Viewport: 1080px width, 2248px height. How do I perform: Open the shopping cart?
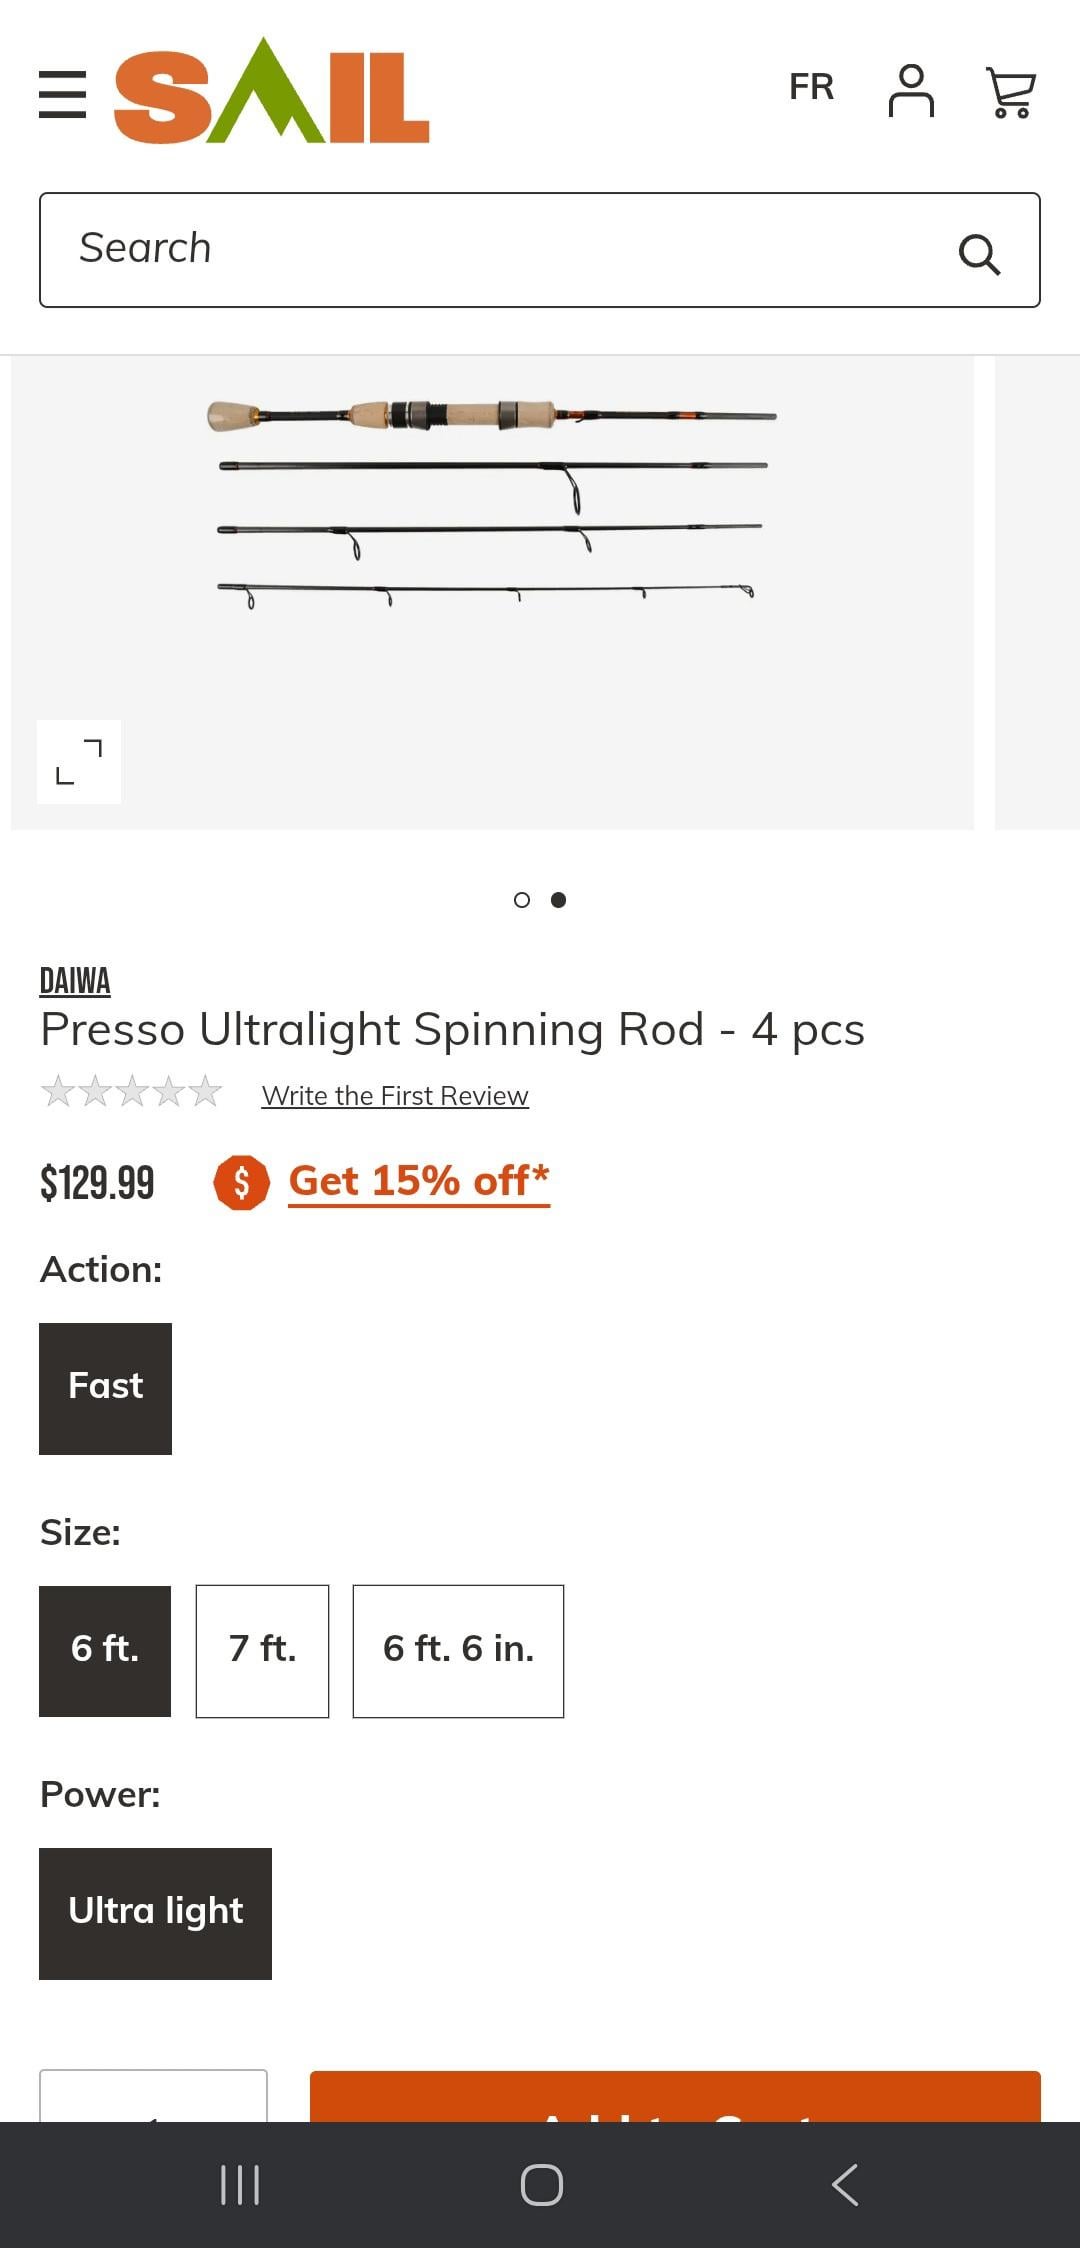tap(1010, 92)
